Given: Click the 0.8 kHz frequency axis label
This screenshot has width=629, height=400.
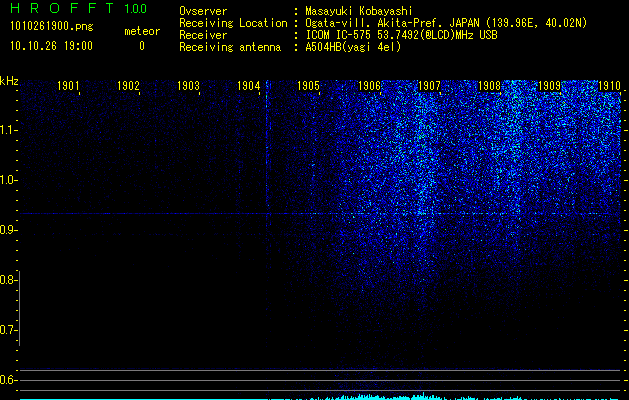Looking at the screenshot, I should [x=8, y=280].
